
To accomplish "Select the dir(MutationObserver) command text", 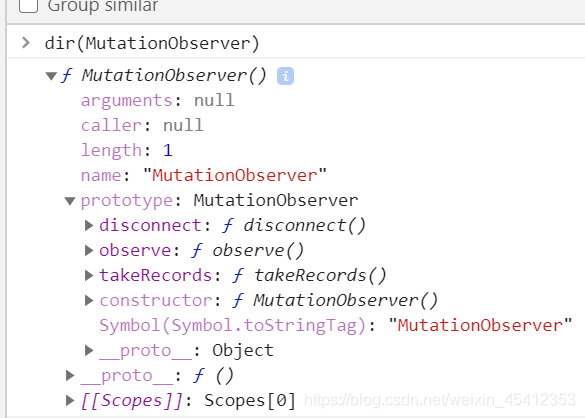I will click(152, 43).
